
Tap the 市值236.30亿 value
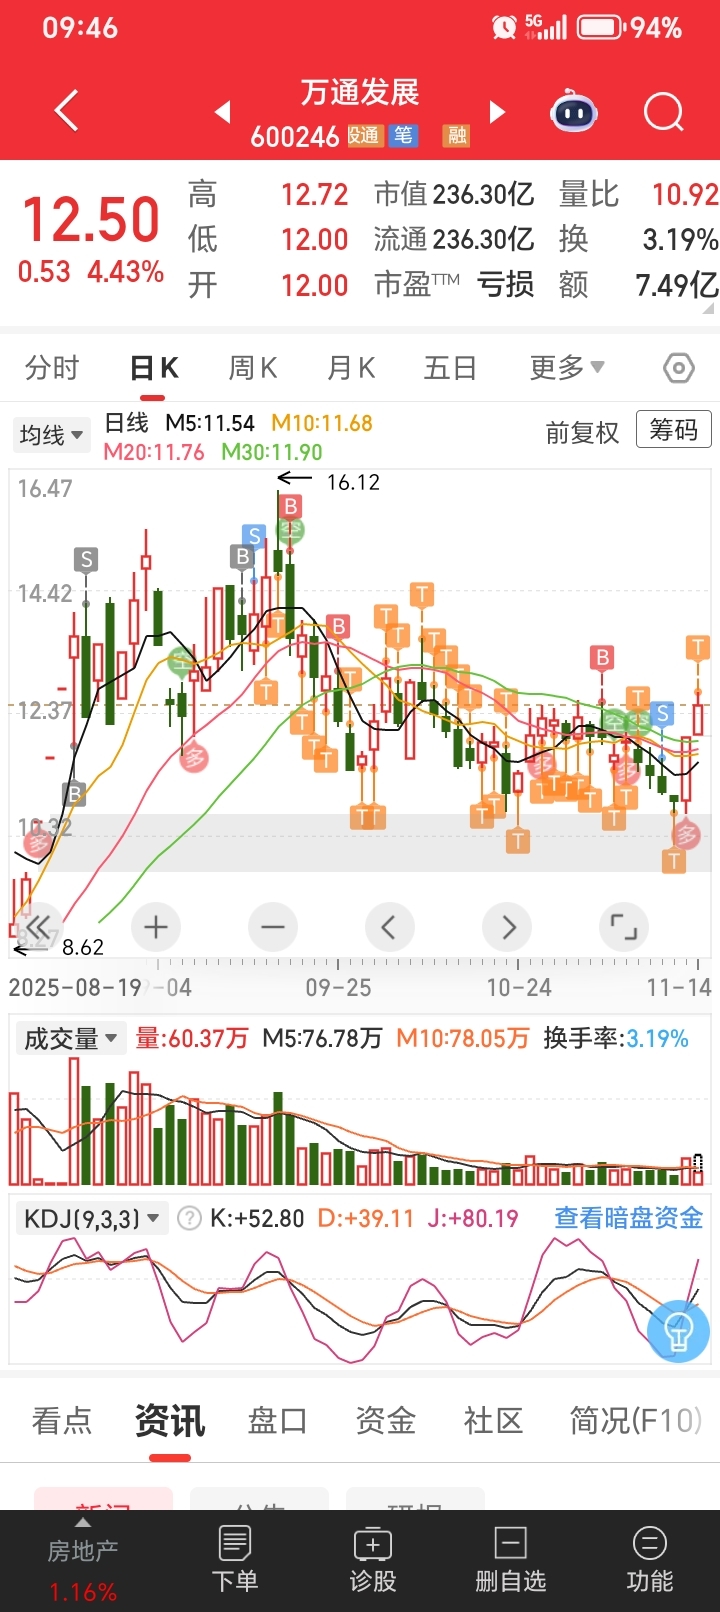(x=454, y=194)
